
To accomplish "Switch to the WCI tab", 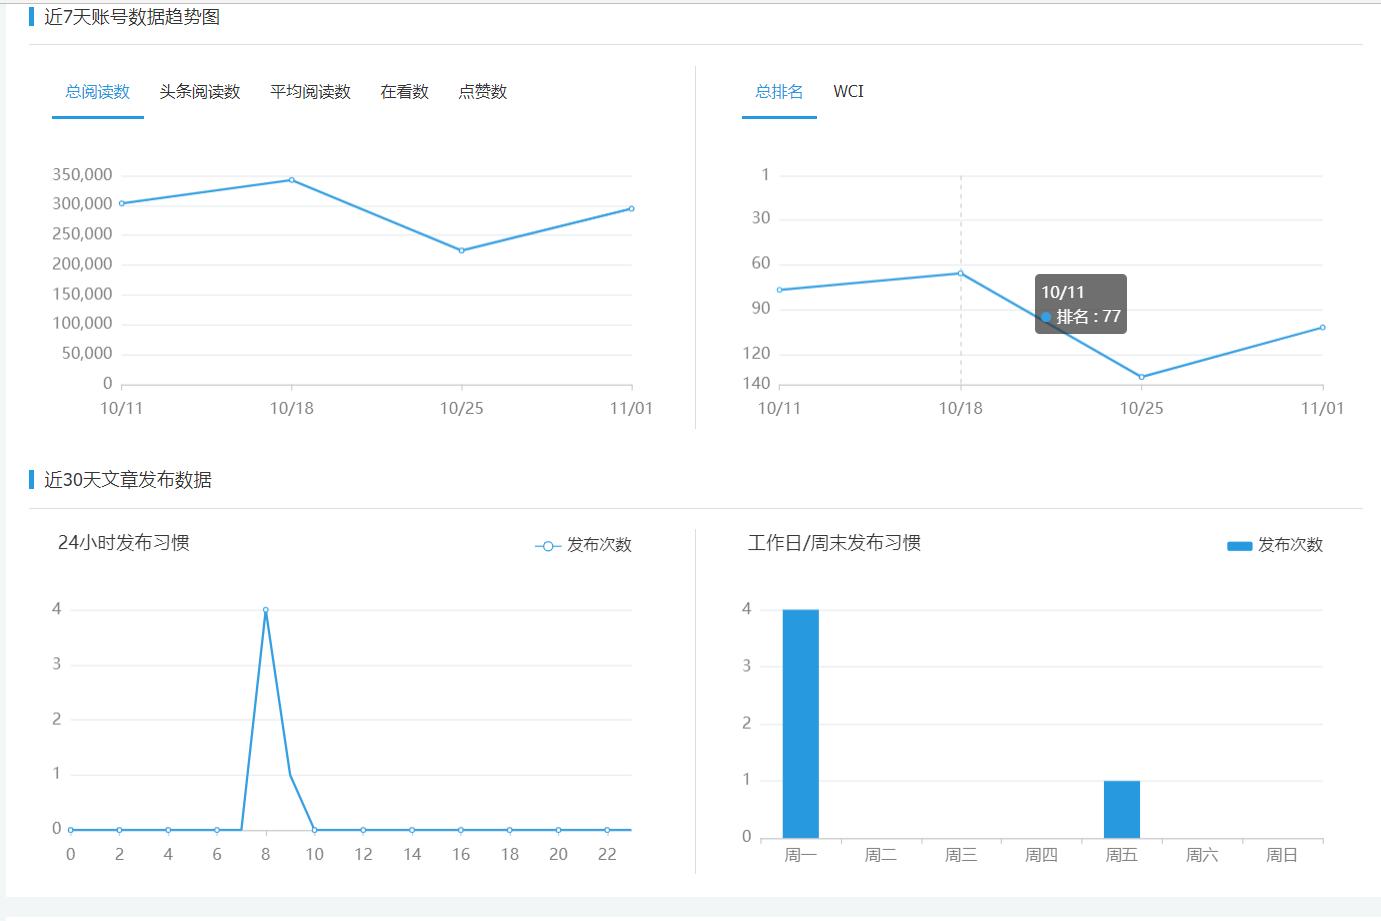I will [849, 91].
